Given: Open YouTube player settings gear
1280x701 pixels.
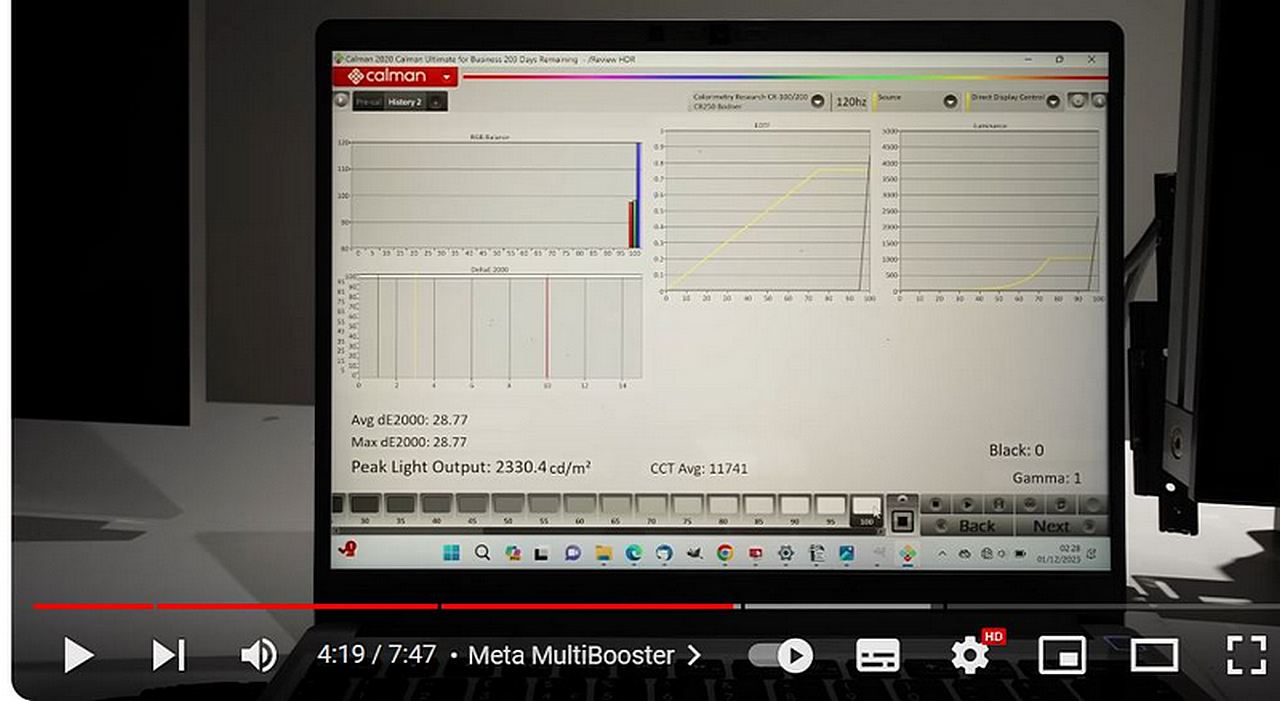Looking at the screenshot, I should pyautogui.click(x=970, y=656).
